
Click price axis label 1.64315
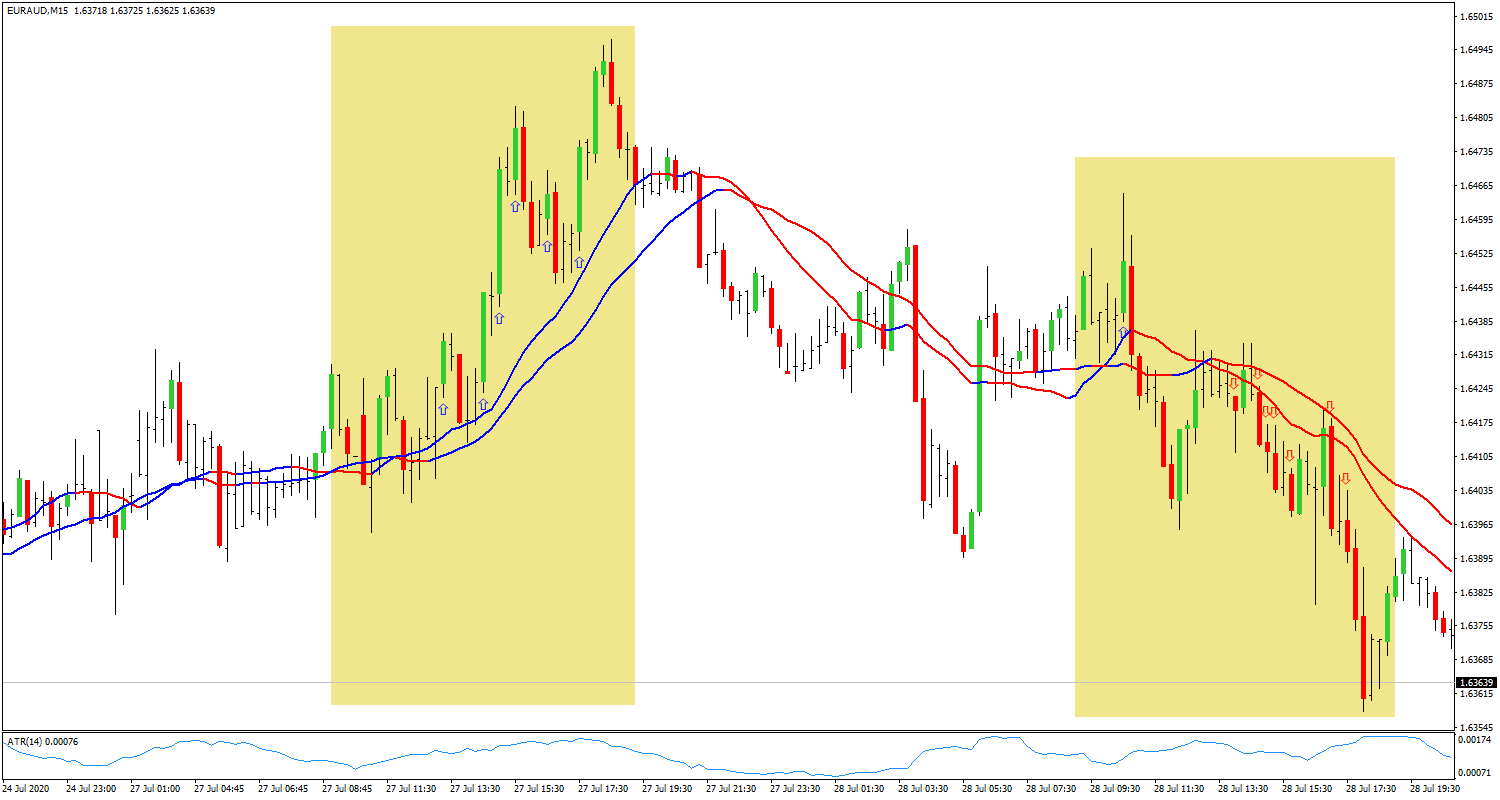(x=1475, y=355)
